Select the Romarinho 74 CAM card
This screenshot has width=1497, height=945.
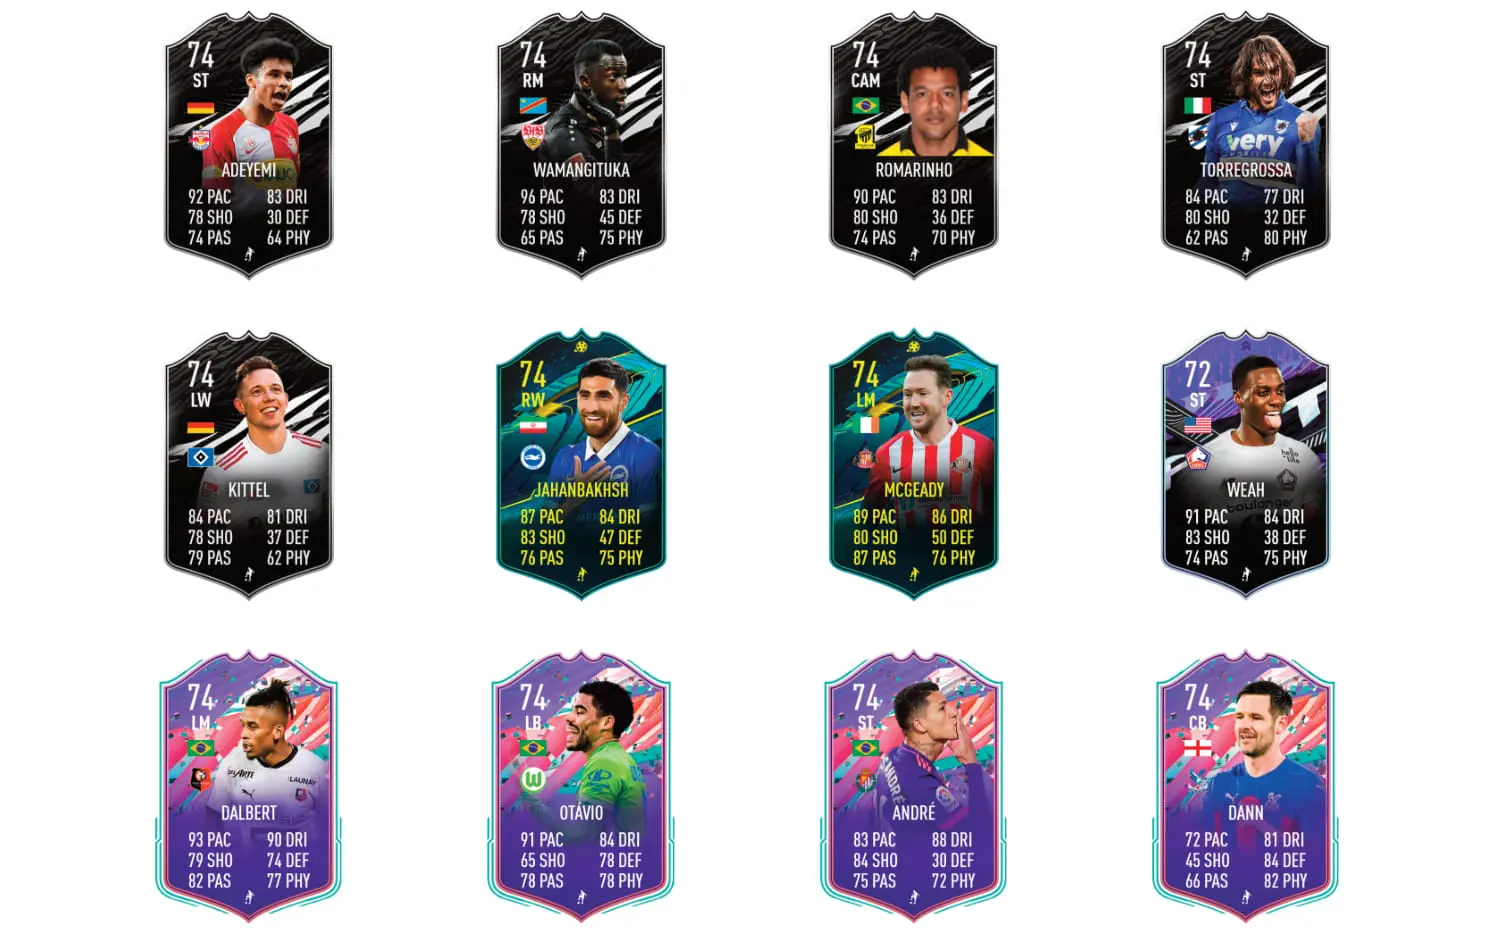point(913,145)
